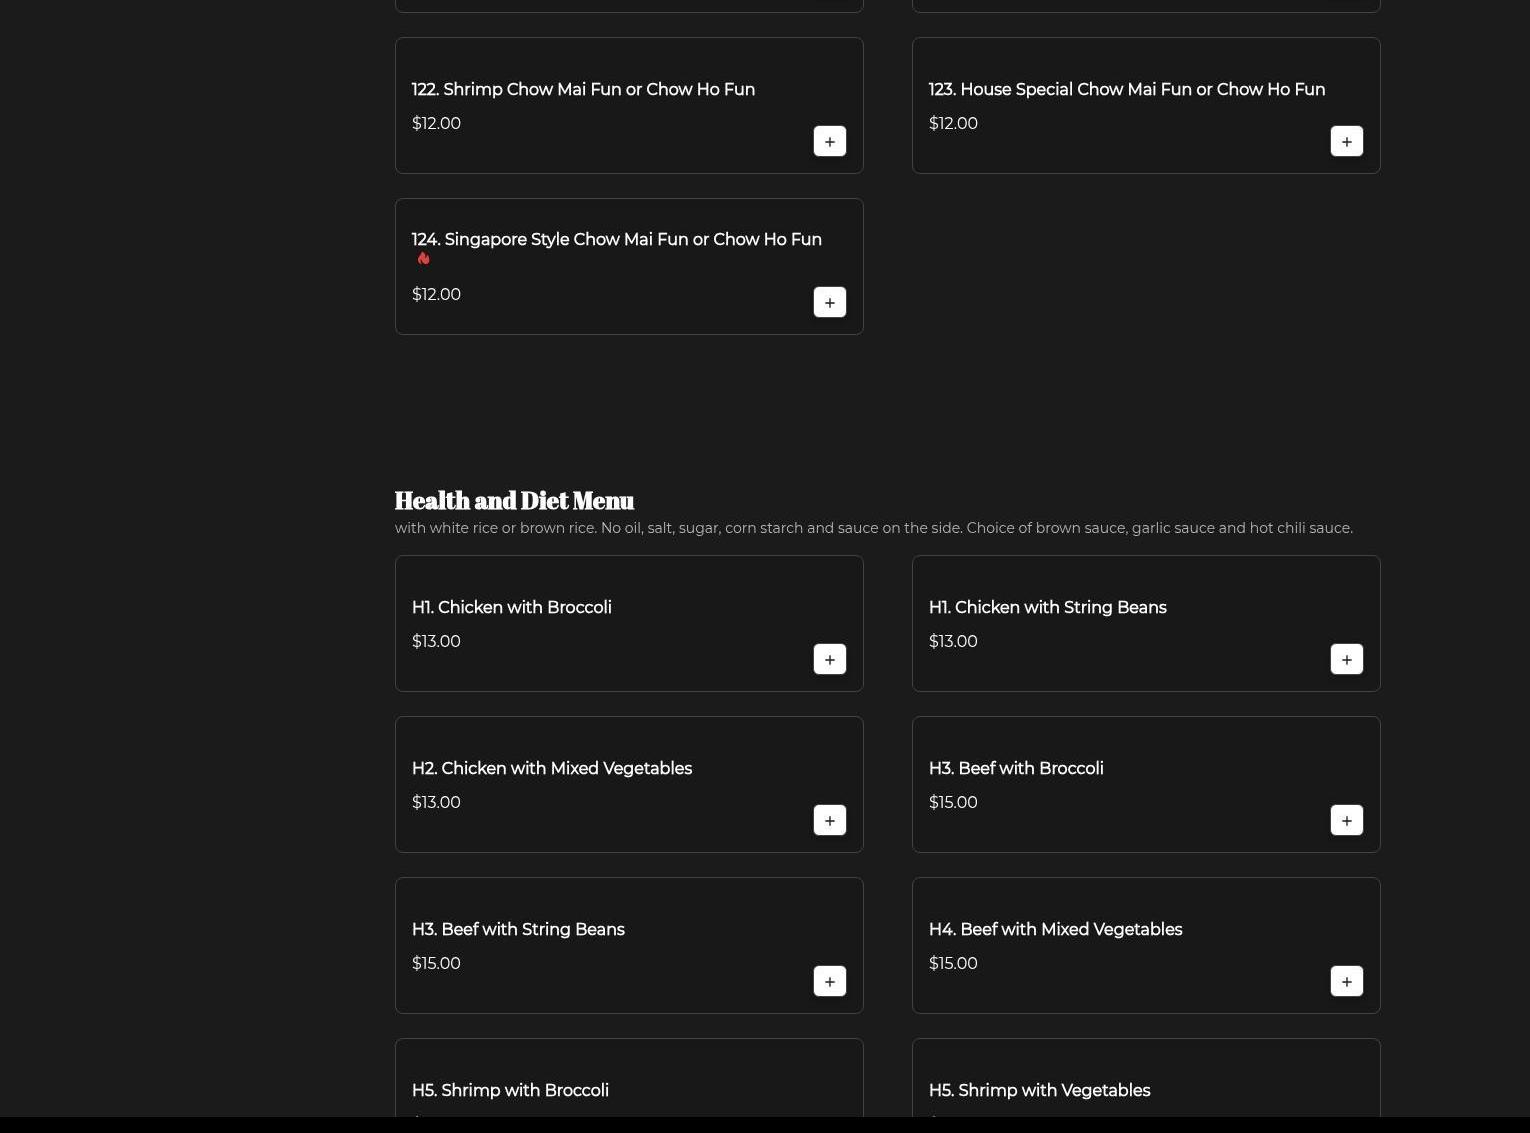Add H2. Chicken with Mixed Vegetables using plus
1530x1133 pixels.
[x=830, y=820]
